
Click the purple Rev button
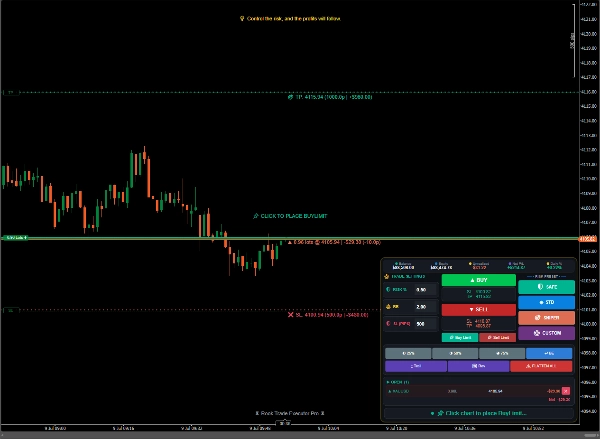(x=478, y=366)
